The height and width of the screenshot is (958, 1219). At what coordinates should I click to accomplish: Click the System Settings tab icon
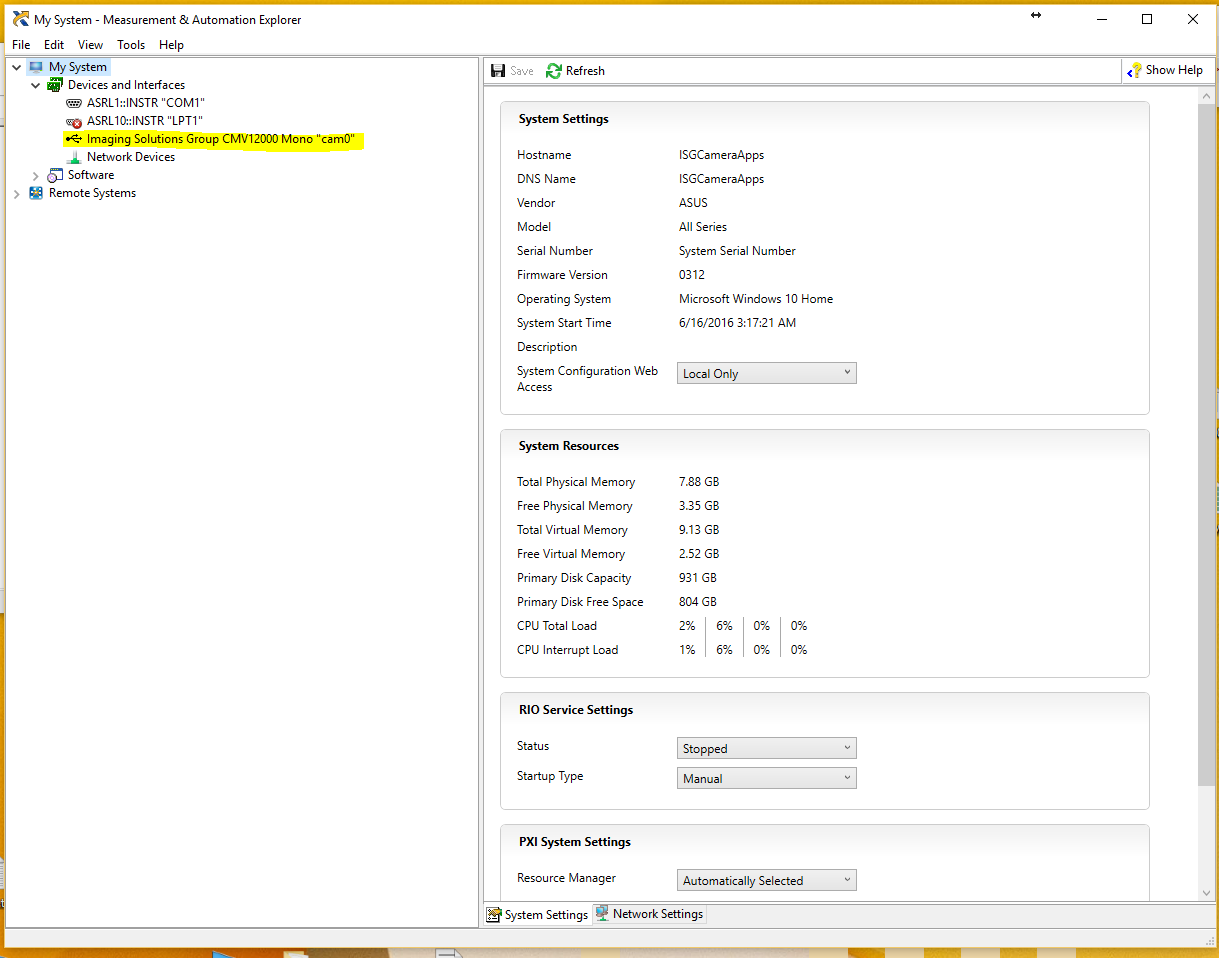[x=494, y=914]
